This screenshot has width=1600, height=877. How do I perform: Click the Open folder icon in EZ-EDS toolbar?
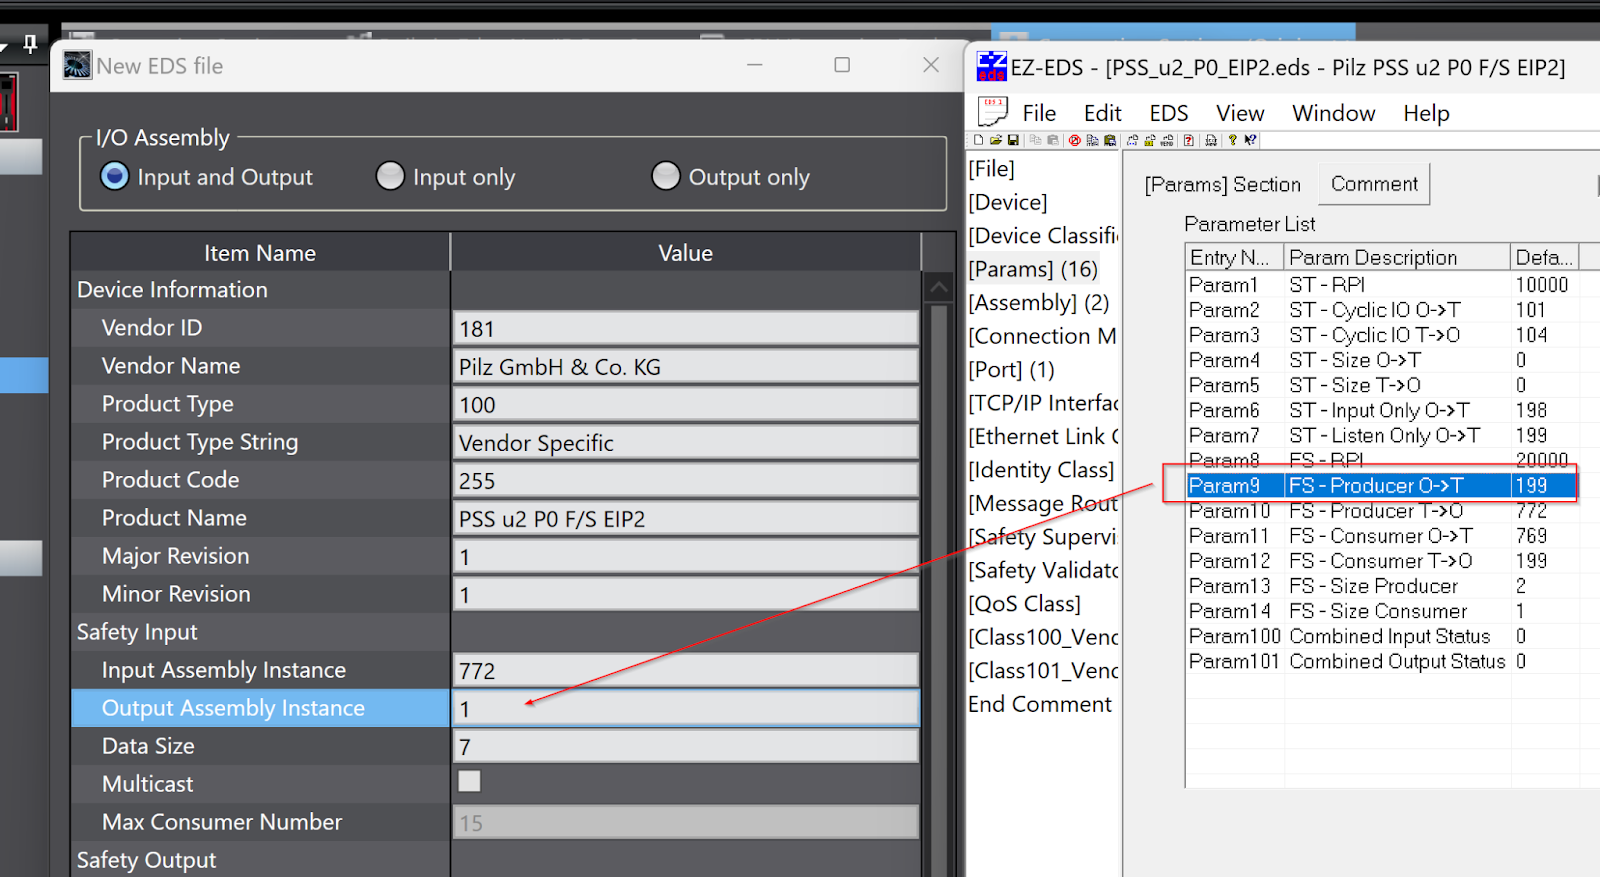point(996,140)
